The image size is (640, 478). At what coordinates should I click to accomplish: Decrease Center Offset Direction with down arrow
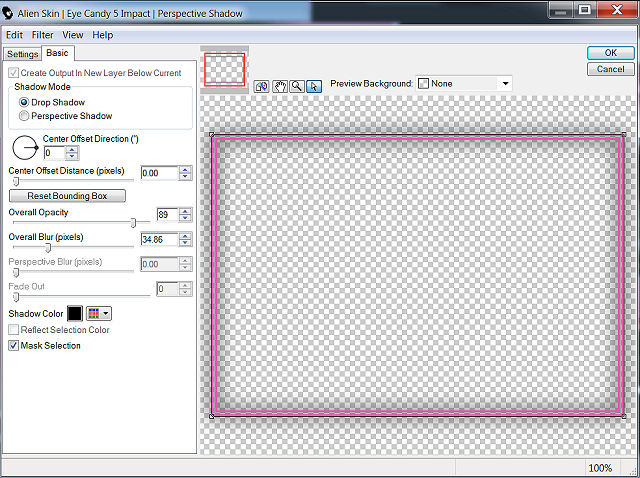[x=72, y=157]
